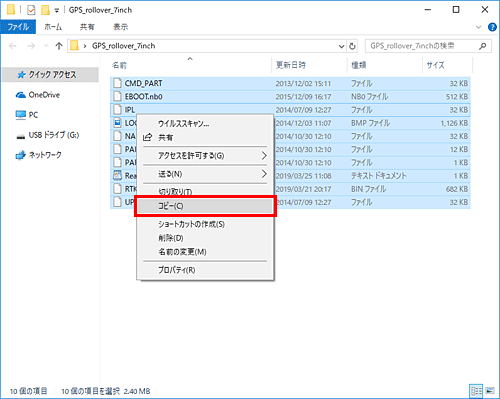
Task: Switch to details view icon in status bar
Action: [476, 390]
